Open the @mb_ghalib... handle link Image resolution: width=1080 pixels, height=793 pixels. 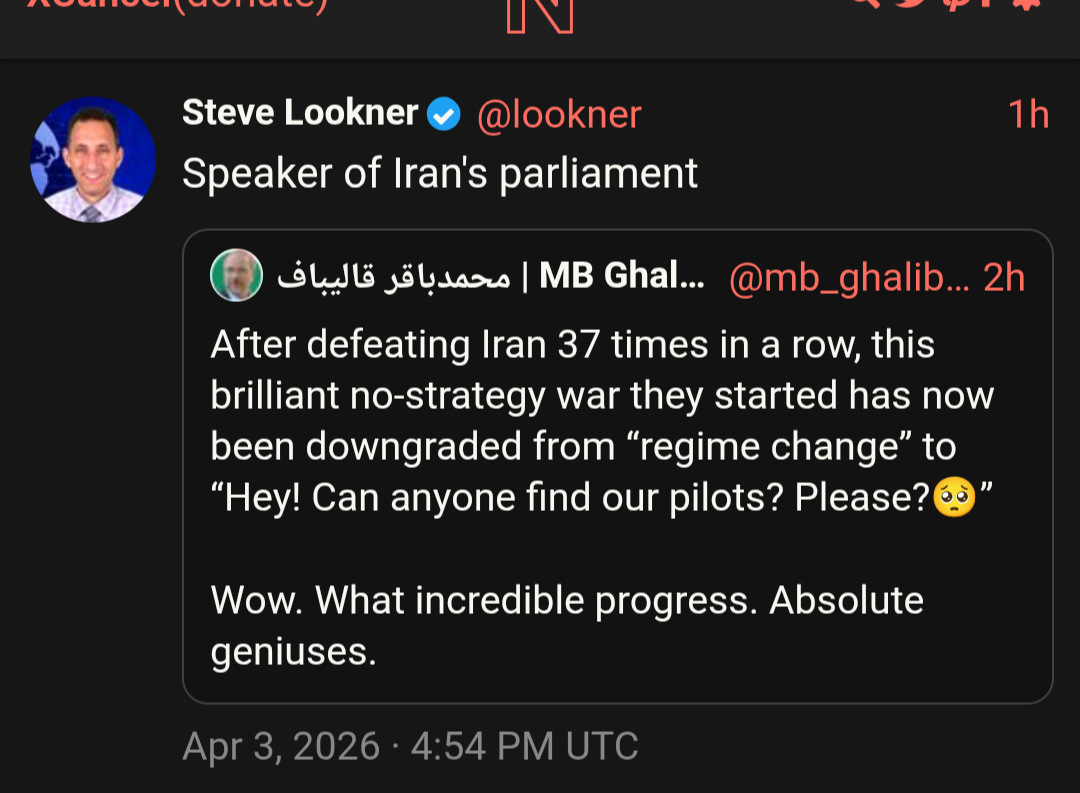pos(850,278)
